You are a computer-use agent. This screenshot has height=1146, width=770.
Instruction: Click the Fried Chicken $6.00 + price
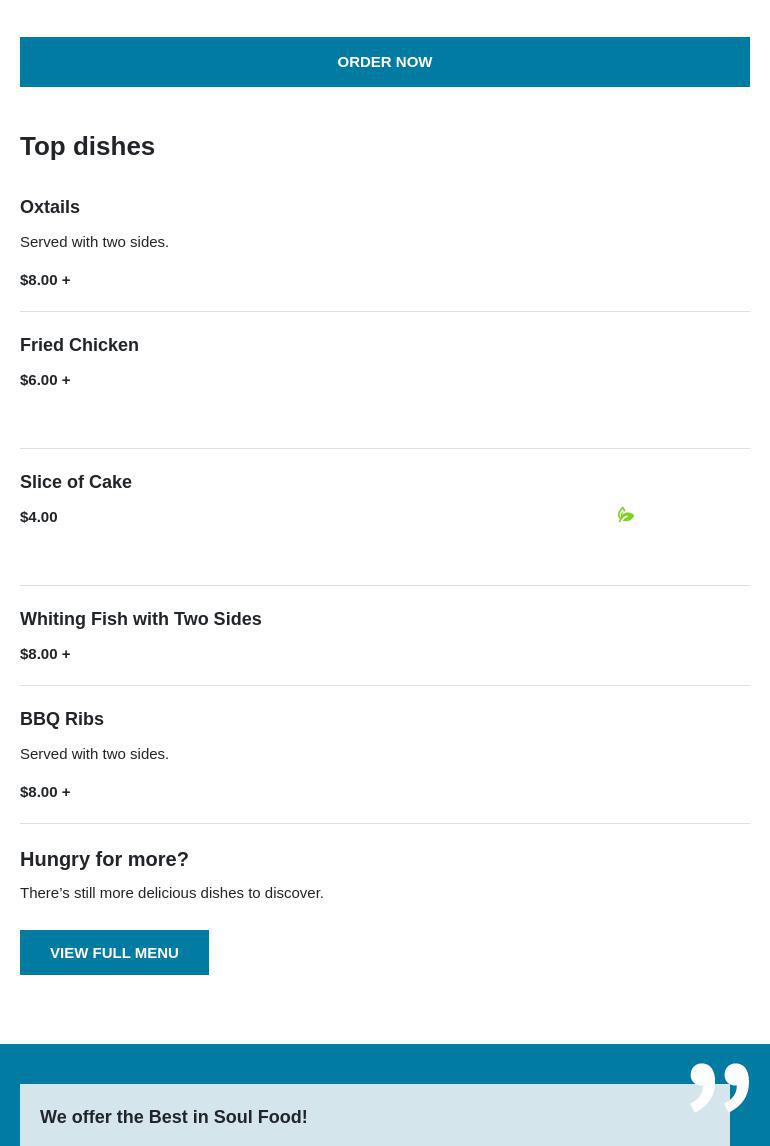(45, 380)
